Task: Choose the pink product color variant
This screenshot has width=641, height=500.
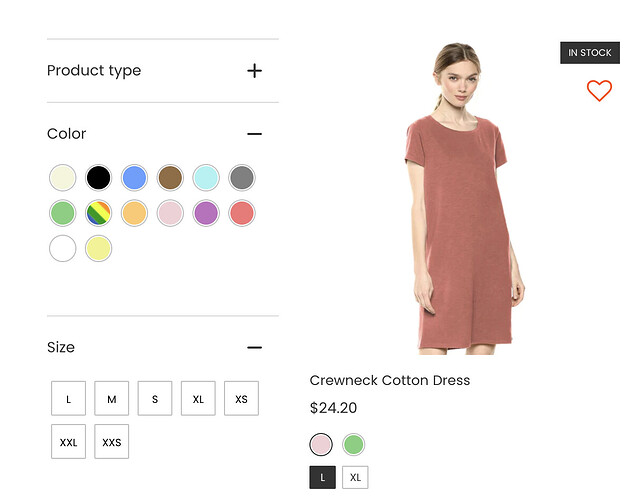Action: tap(321, 444)
